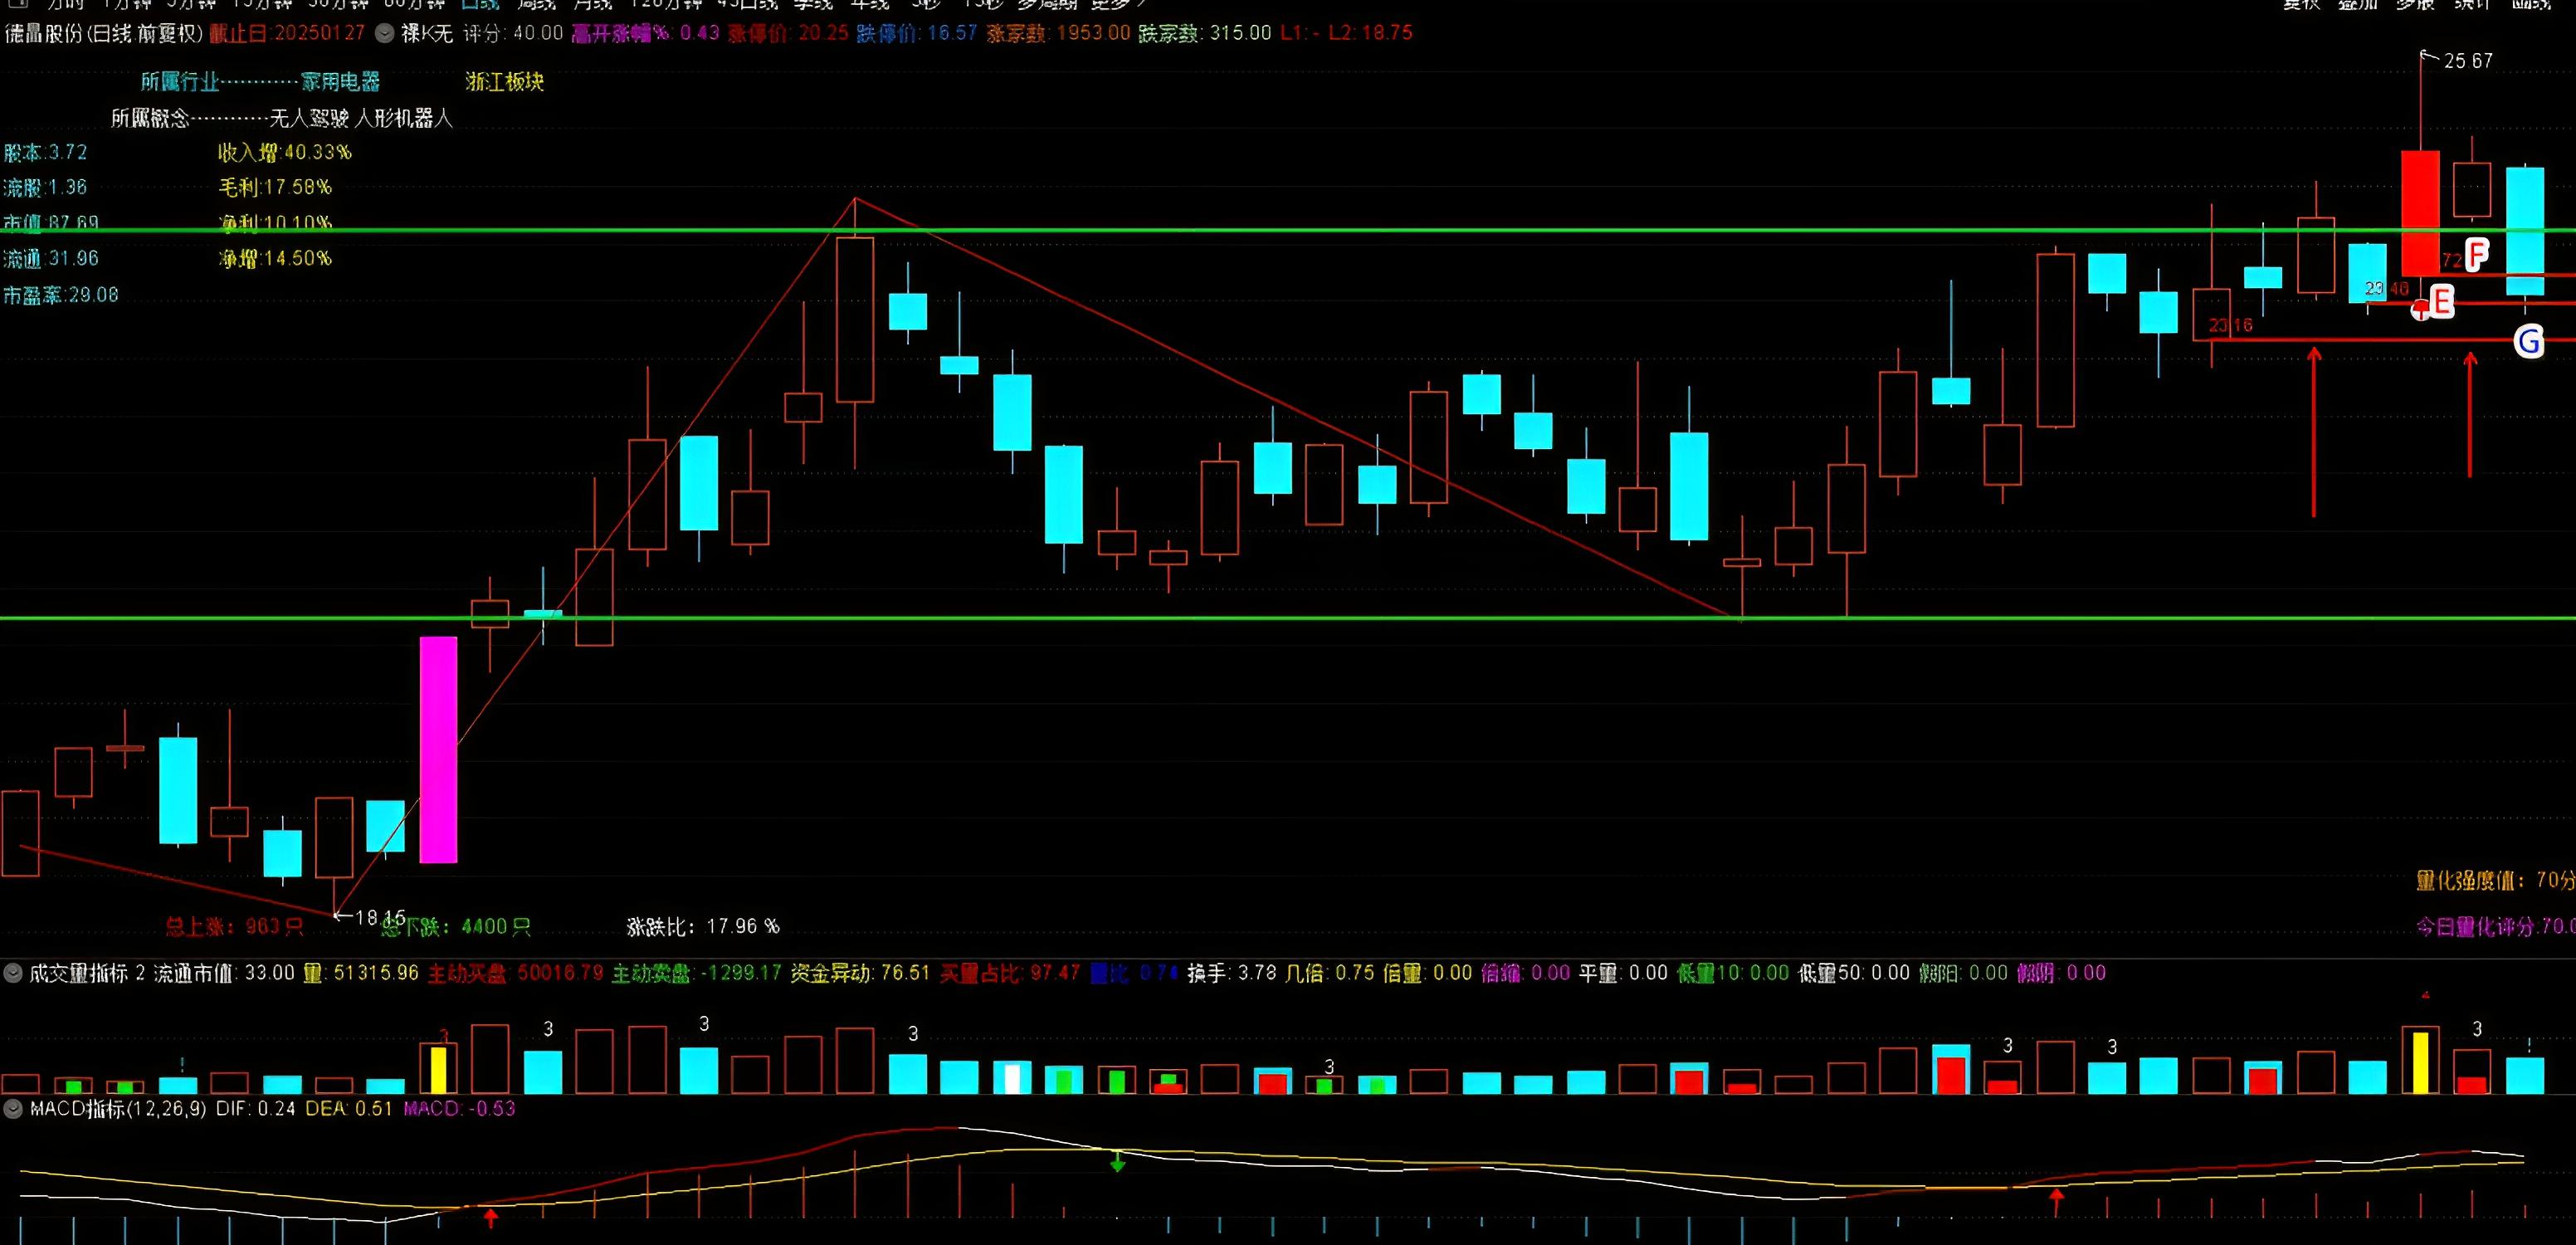Click 画线 drawing tools button
Screen dimensions: 2576x1245
pyautogui.click(x=2530, y=5)
